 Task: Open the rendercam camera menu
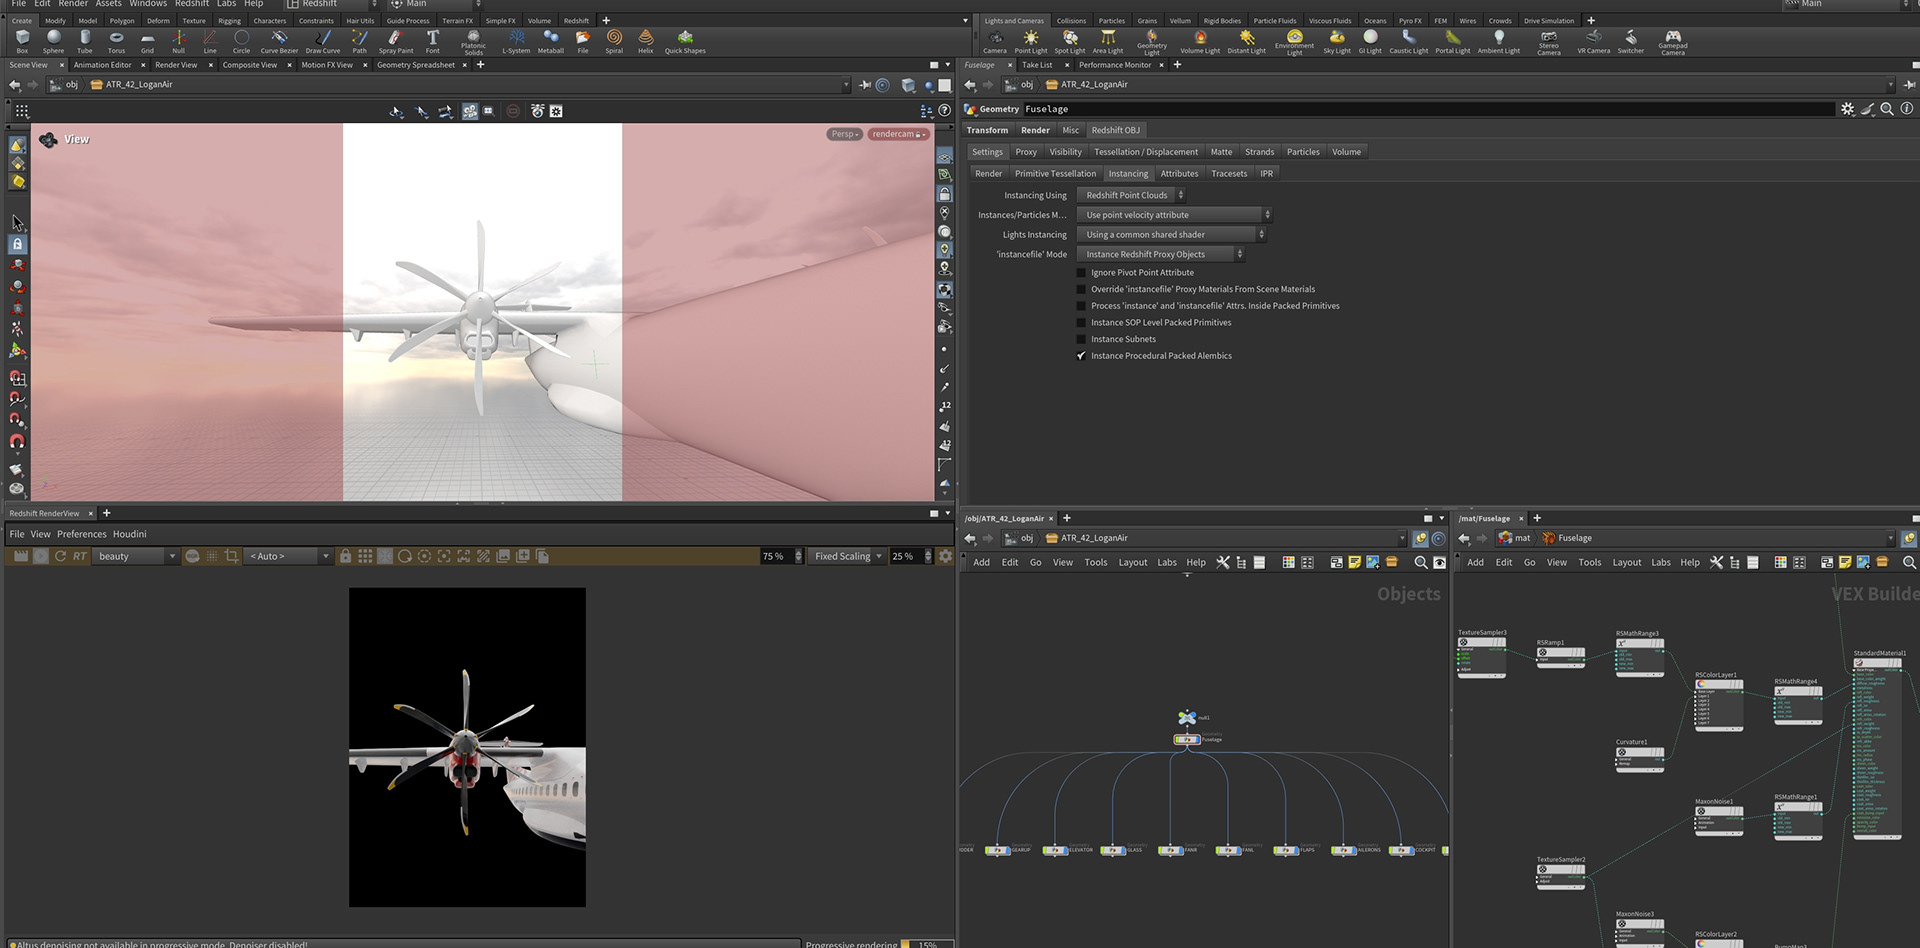pos(897,134)
